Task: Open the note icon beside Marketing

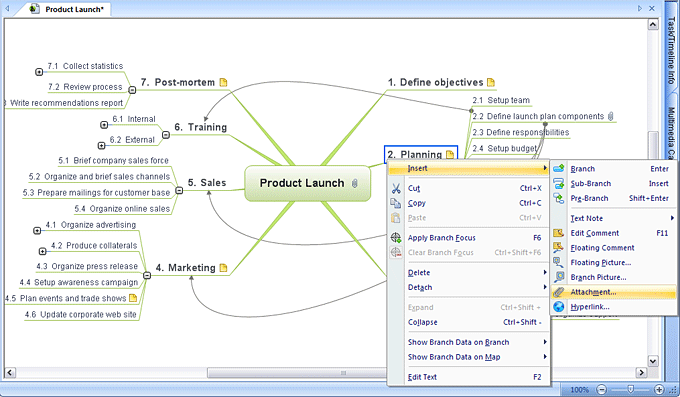Action: [223, 268]
